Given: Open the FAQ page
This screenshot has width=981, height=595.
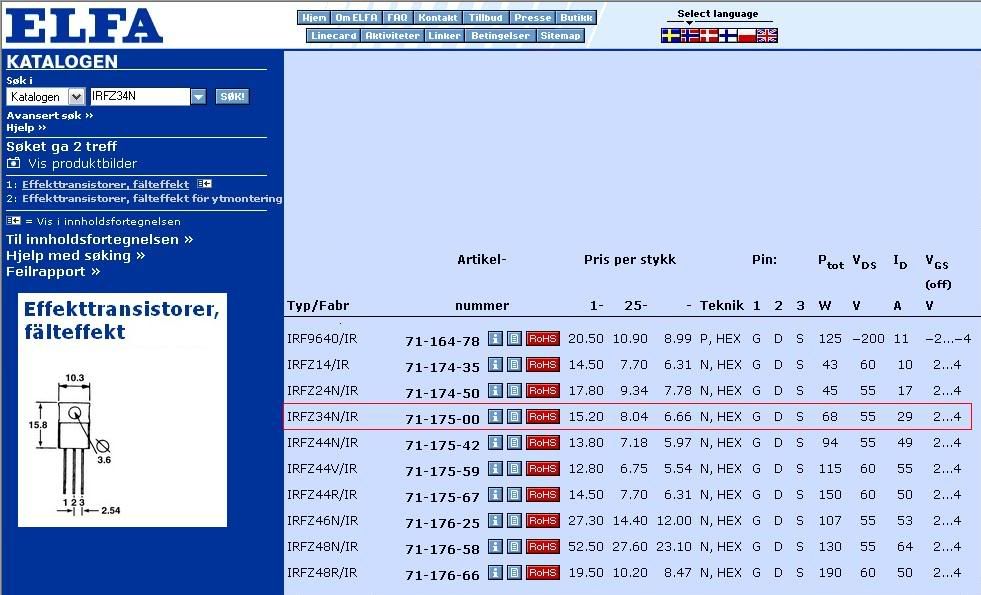Looking at the screenshot, I should click(397, 18).
